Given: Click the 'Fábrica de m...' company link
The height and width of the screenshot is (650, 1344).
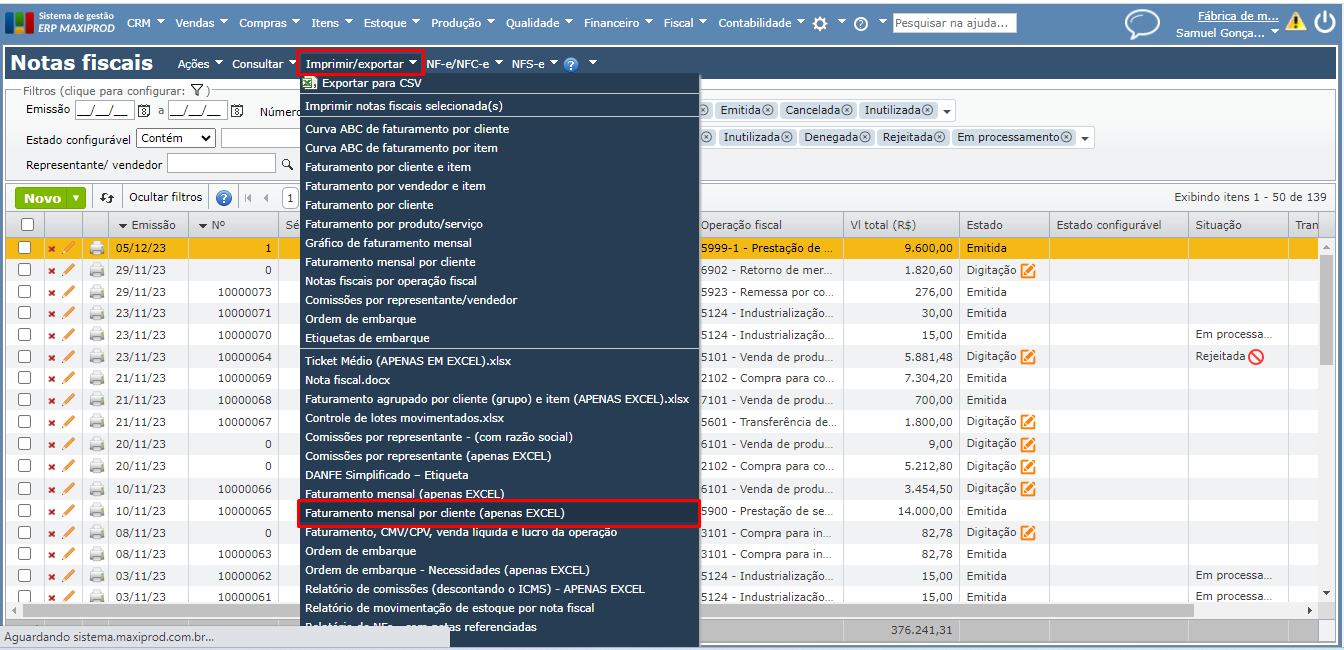Looking at the screenshot, I should click(x=1237, y=15).
